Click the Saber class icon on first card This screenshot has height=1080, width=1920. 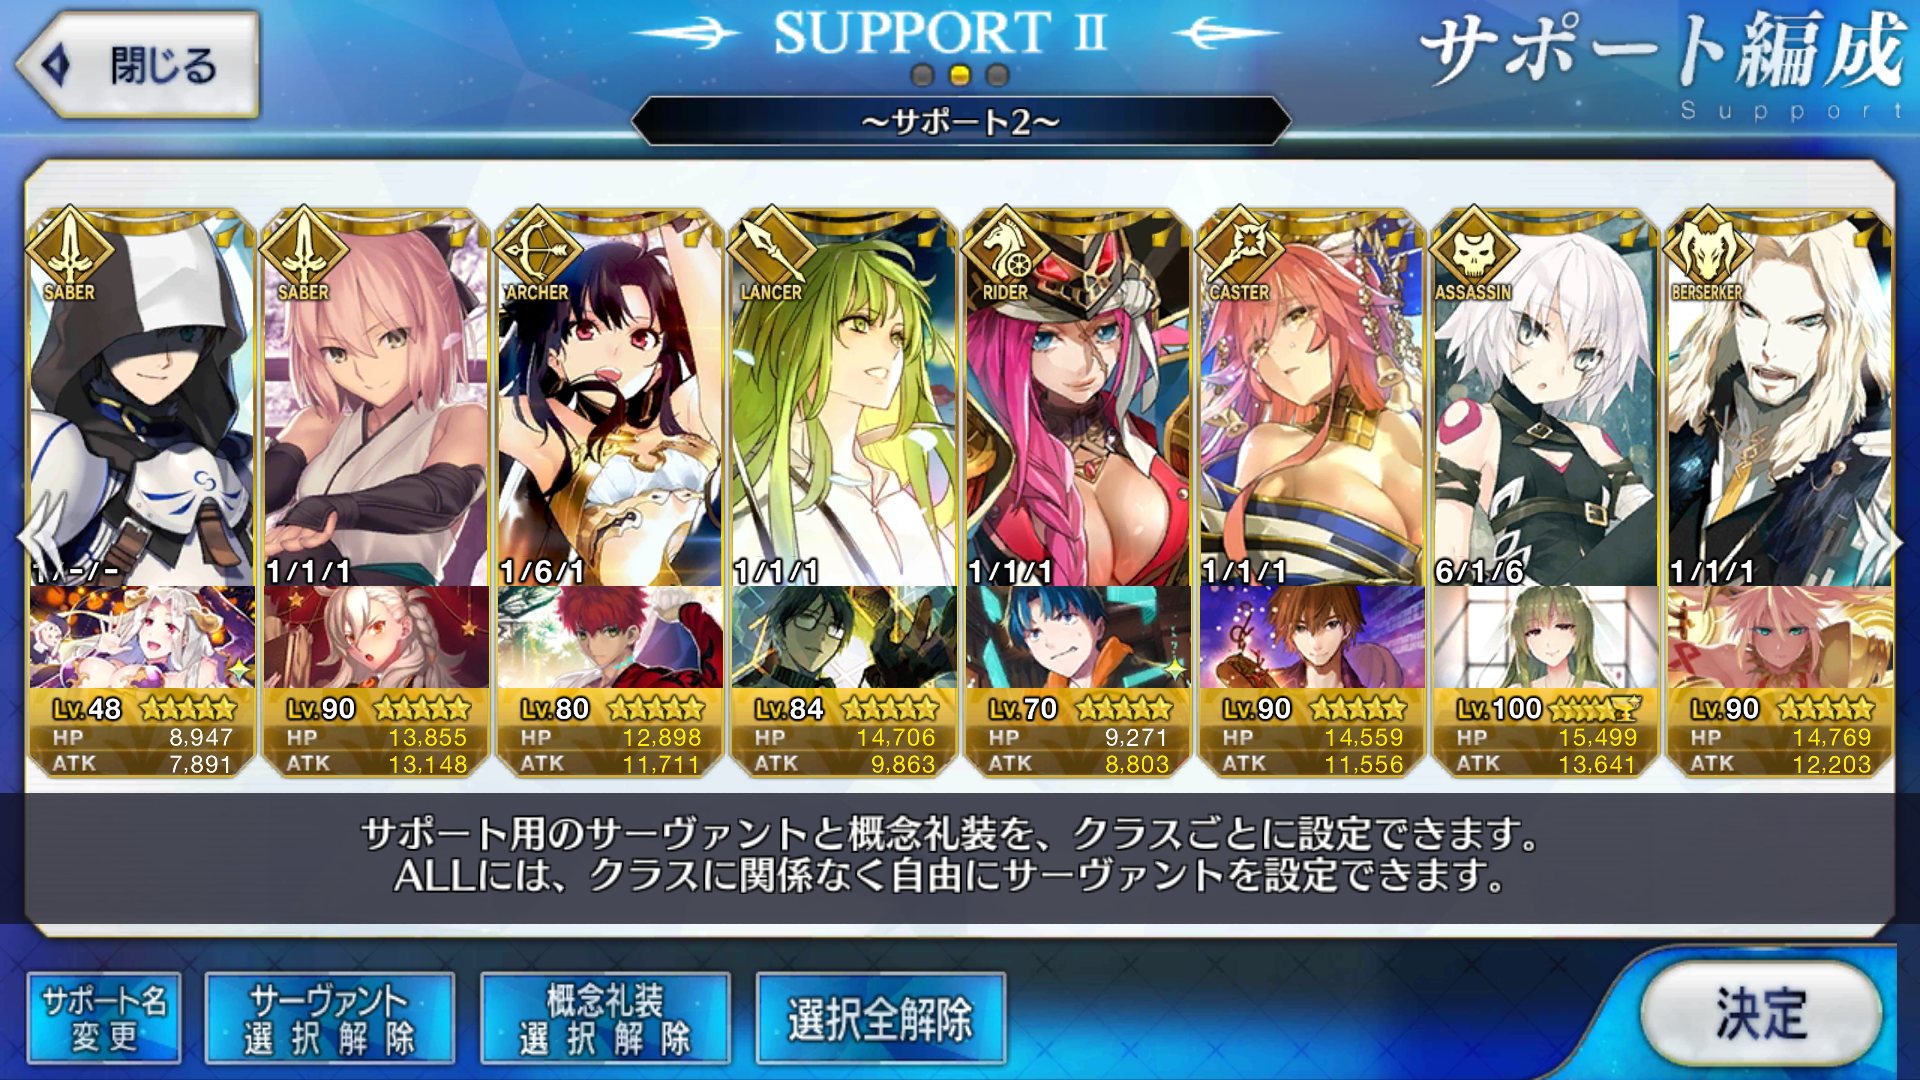69,250
